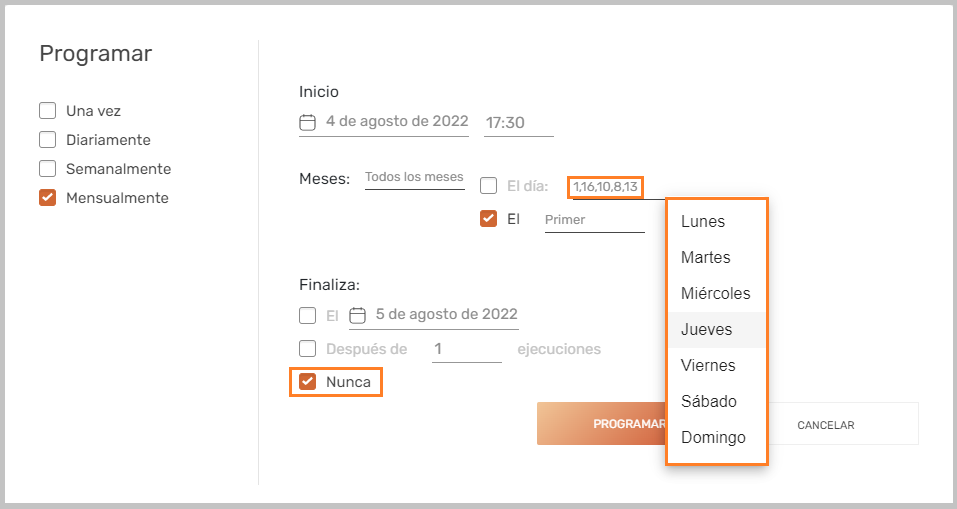The width and height of the screenshot is (957, 509).
Task: Uncheck the Nunca checkbox
Action: click(308, 382)
